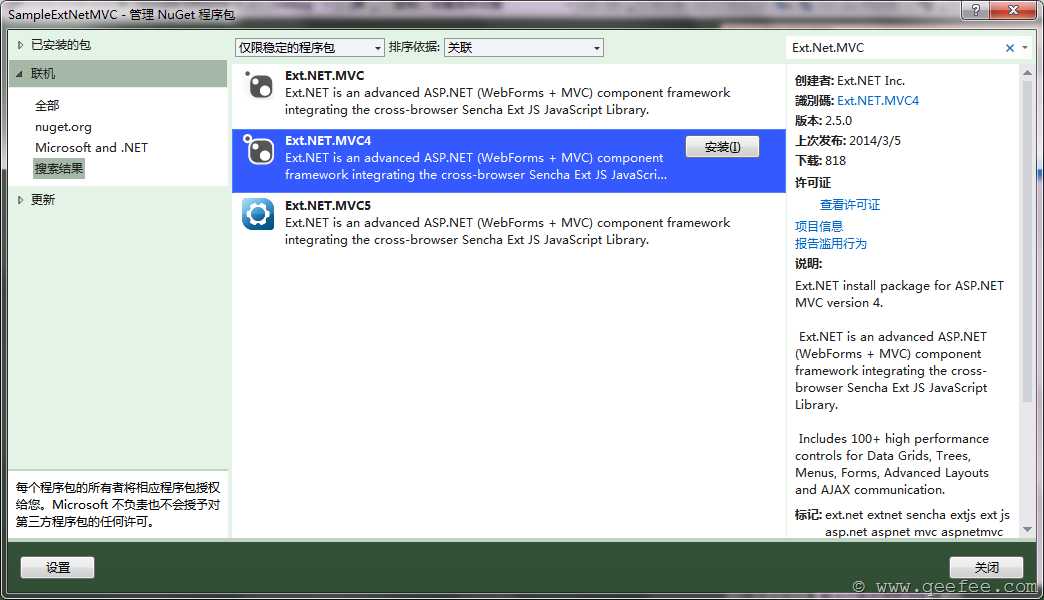Click the 设置 settings button

(x=57, y=567)
